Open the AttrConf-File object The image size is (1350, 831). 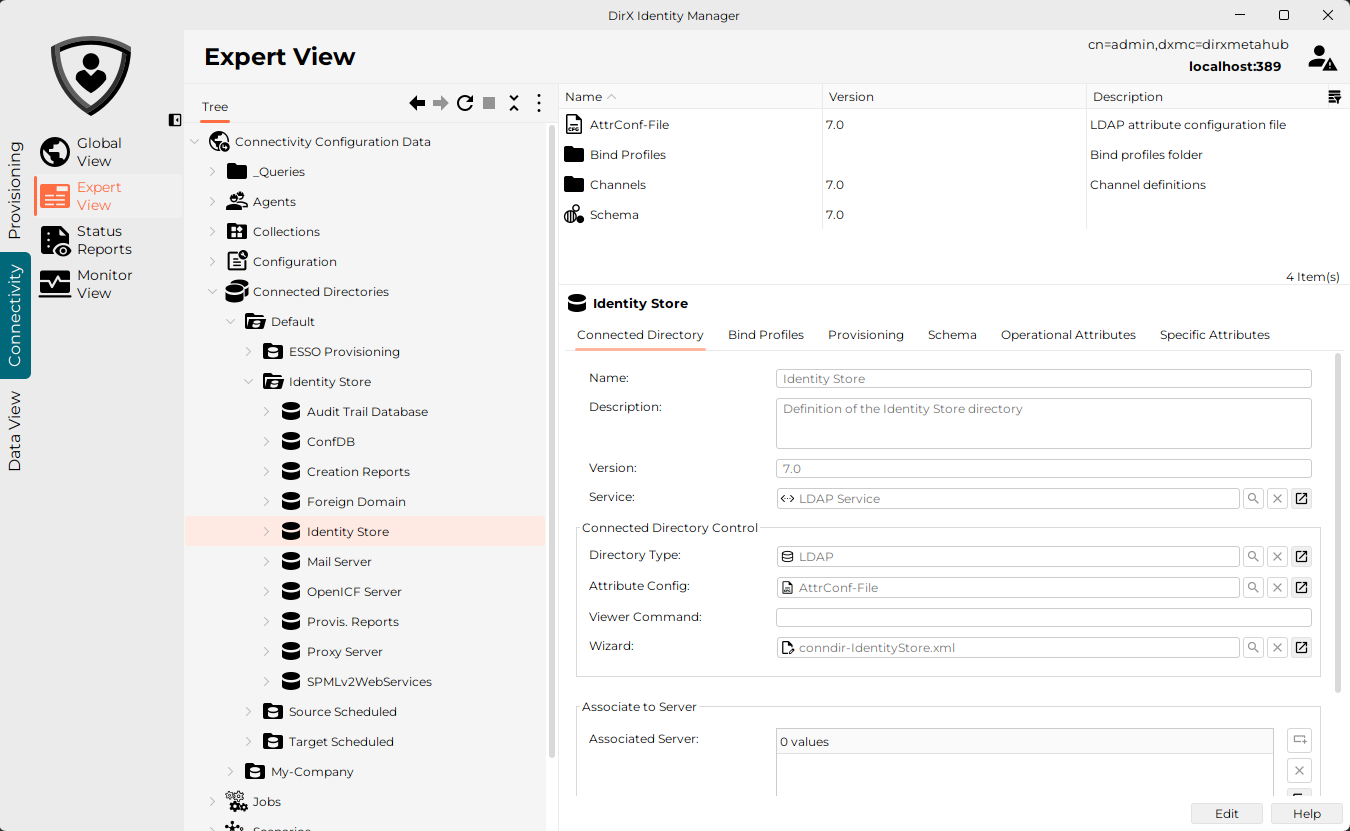point(1301,588)
